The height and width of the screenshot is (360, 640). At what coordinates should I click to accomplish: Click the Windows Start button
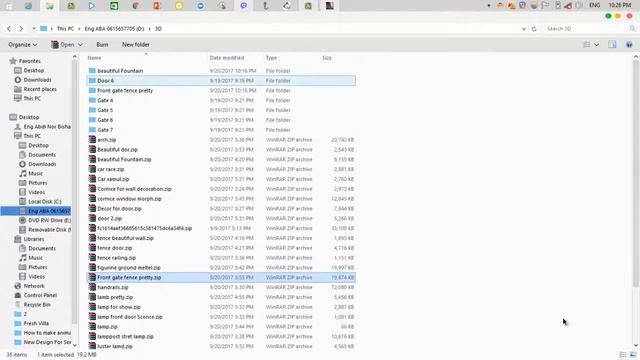(x=8, y=6)
